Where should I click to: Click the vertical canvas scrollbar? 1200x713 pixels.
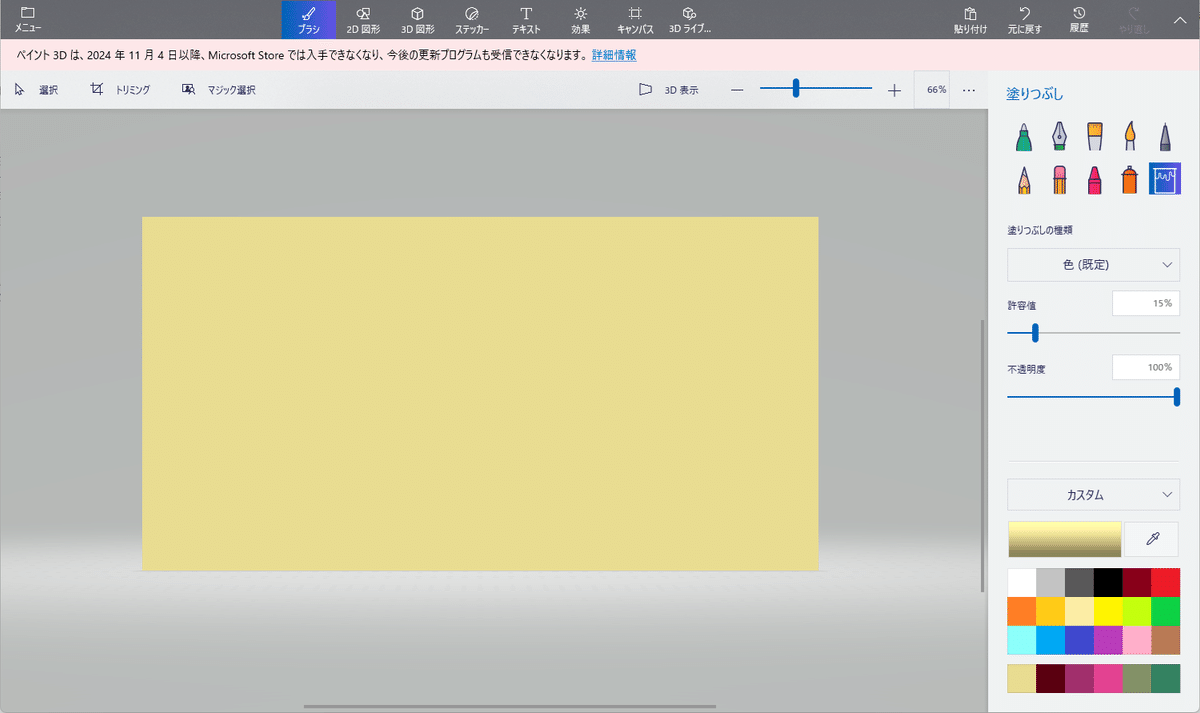tap(983, 454)
